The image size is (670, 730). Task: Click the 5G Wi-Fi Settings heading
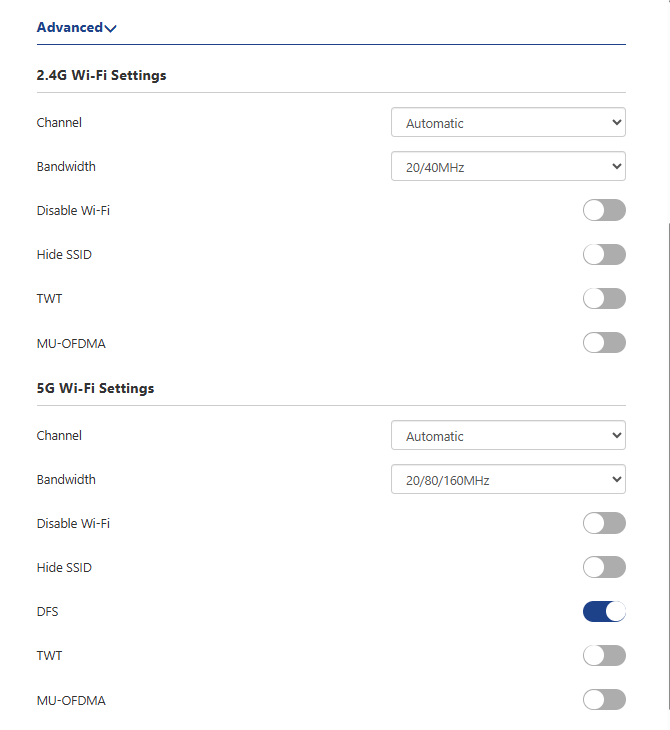[95, 388]
